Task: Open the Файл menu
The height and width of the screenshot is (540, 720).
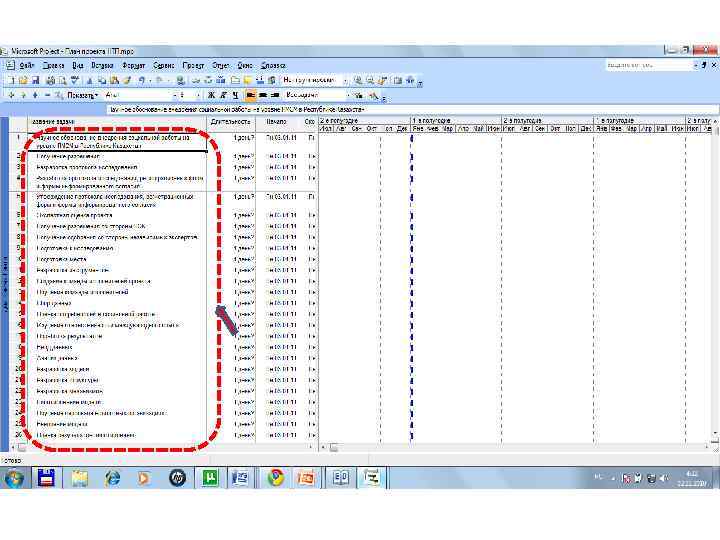Action: (x=27, y=66)
